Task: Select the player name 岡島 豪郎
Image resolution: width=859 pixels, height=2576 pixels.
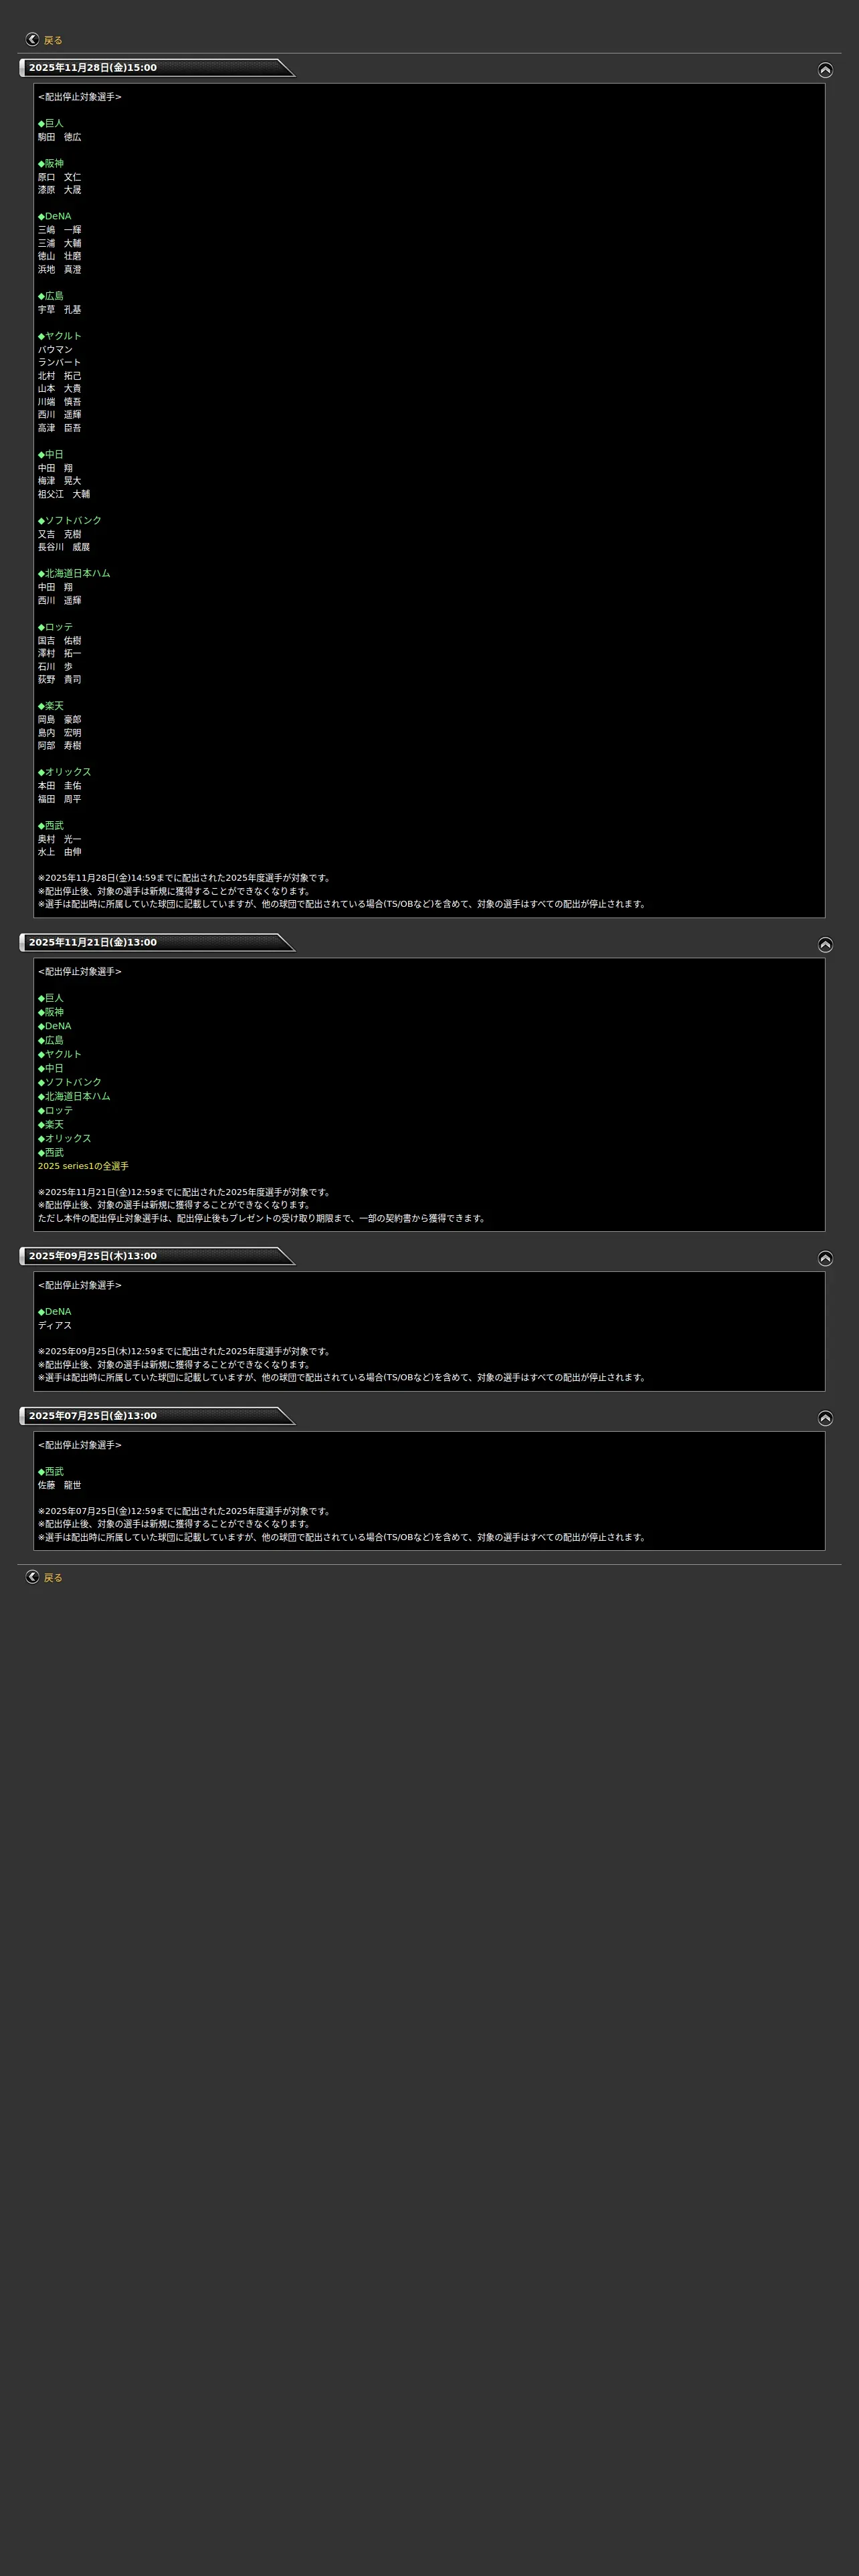Action: [60, 719]
